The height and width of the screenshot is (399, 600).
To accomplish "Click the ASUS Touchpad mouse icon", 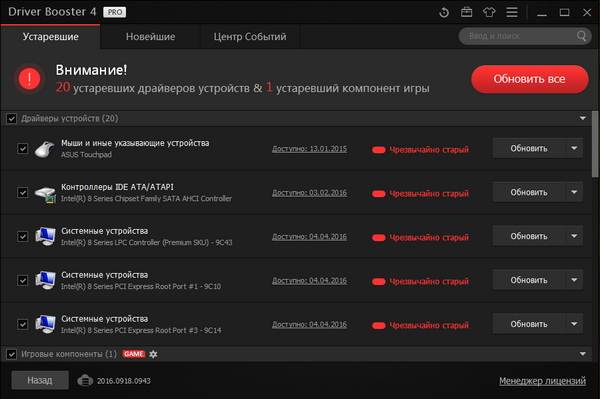I will [45, 149].
